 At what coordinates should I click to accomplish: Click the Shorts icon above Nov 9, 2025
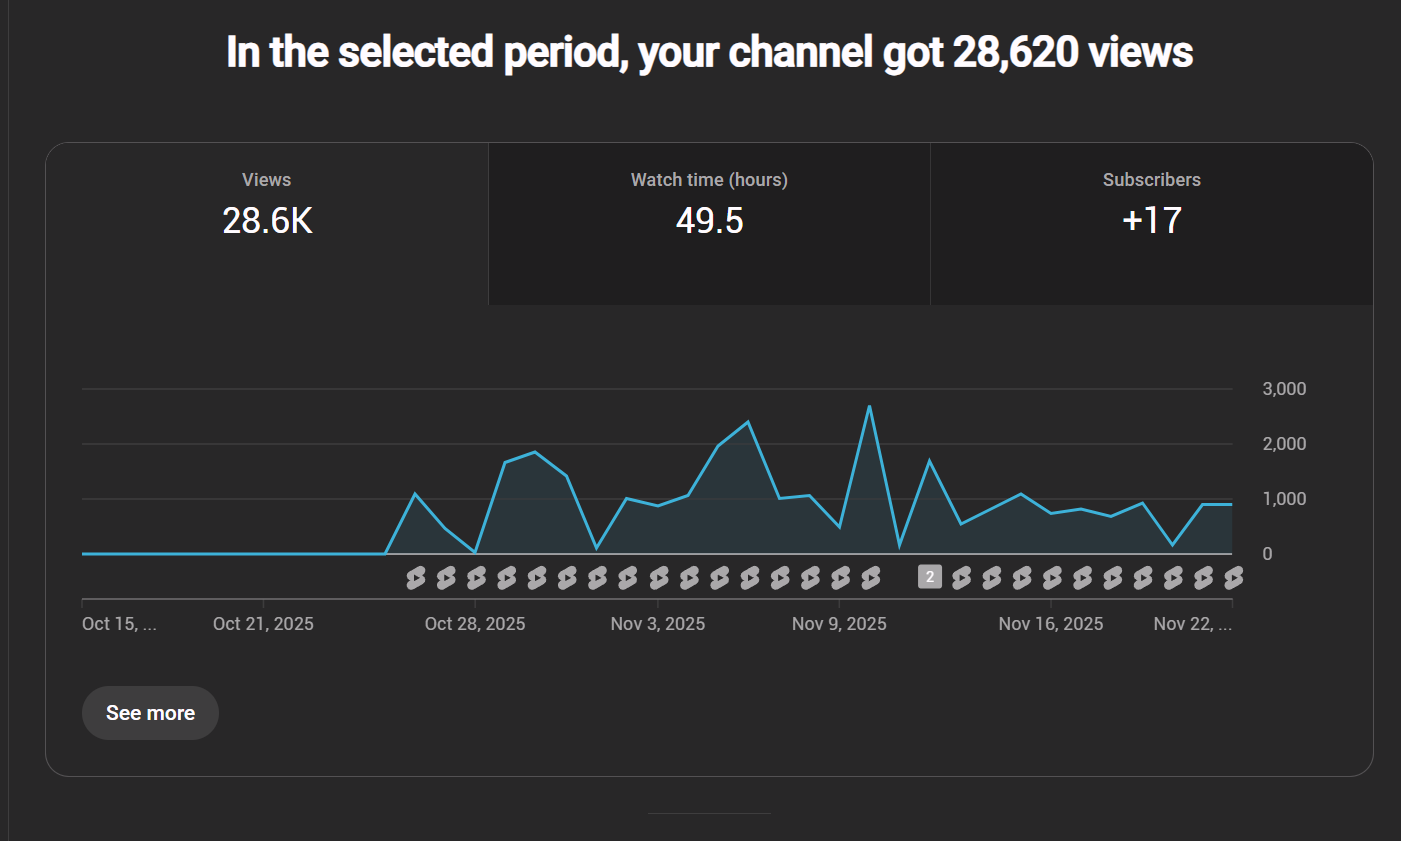click(840, 577)
